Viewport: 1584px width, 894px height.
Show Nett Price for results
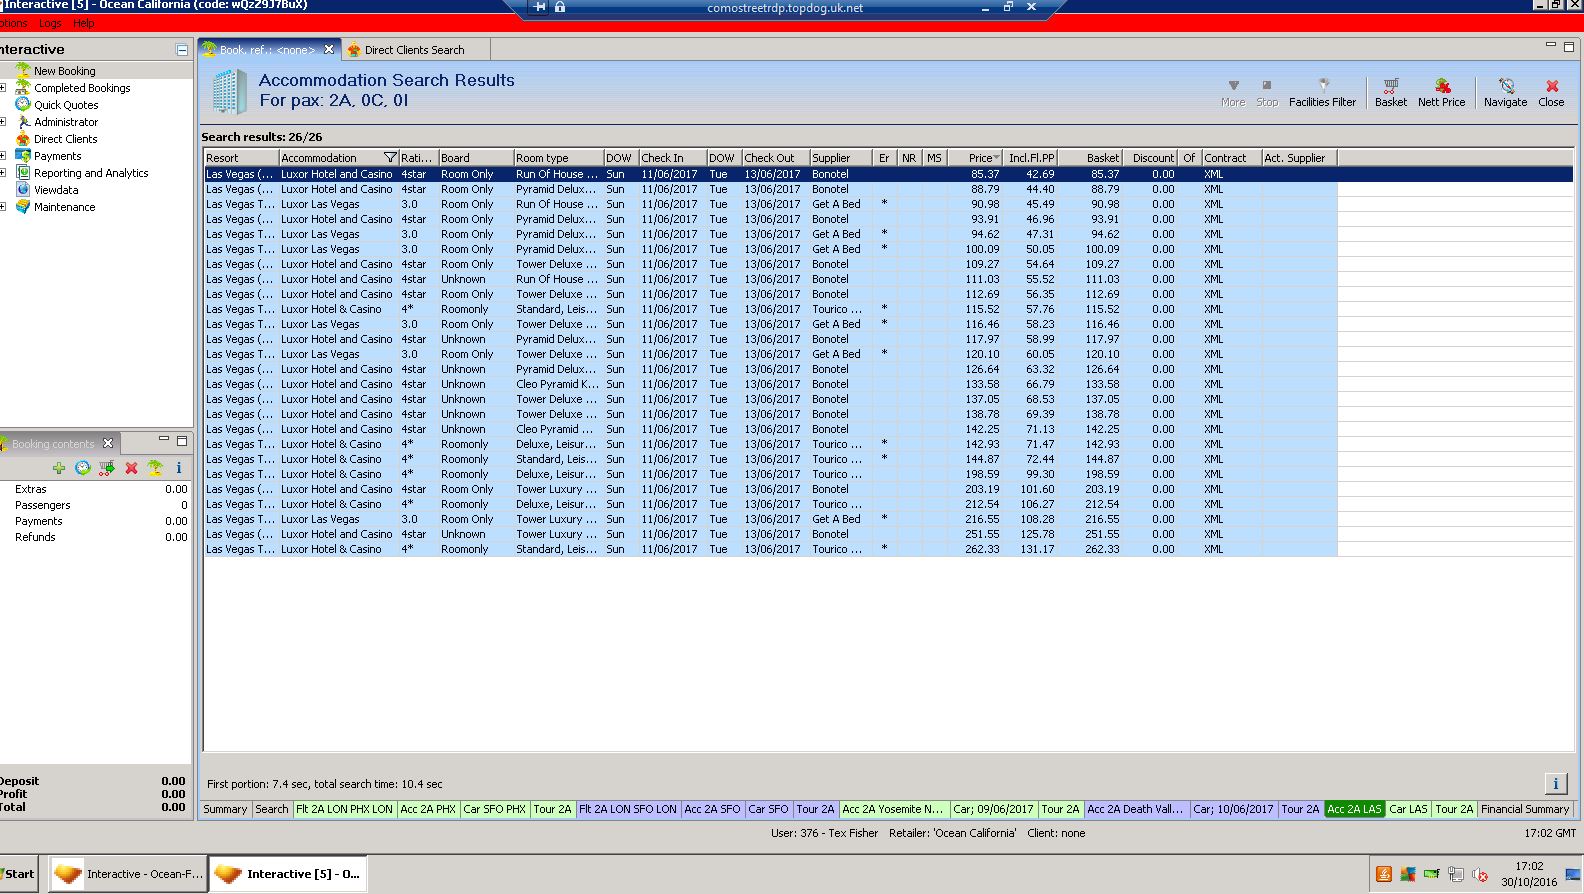tap(1441, 93)
